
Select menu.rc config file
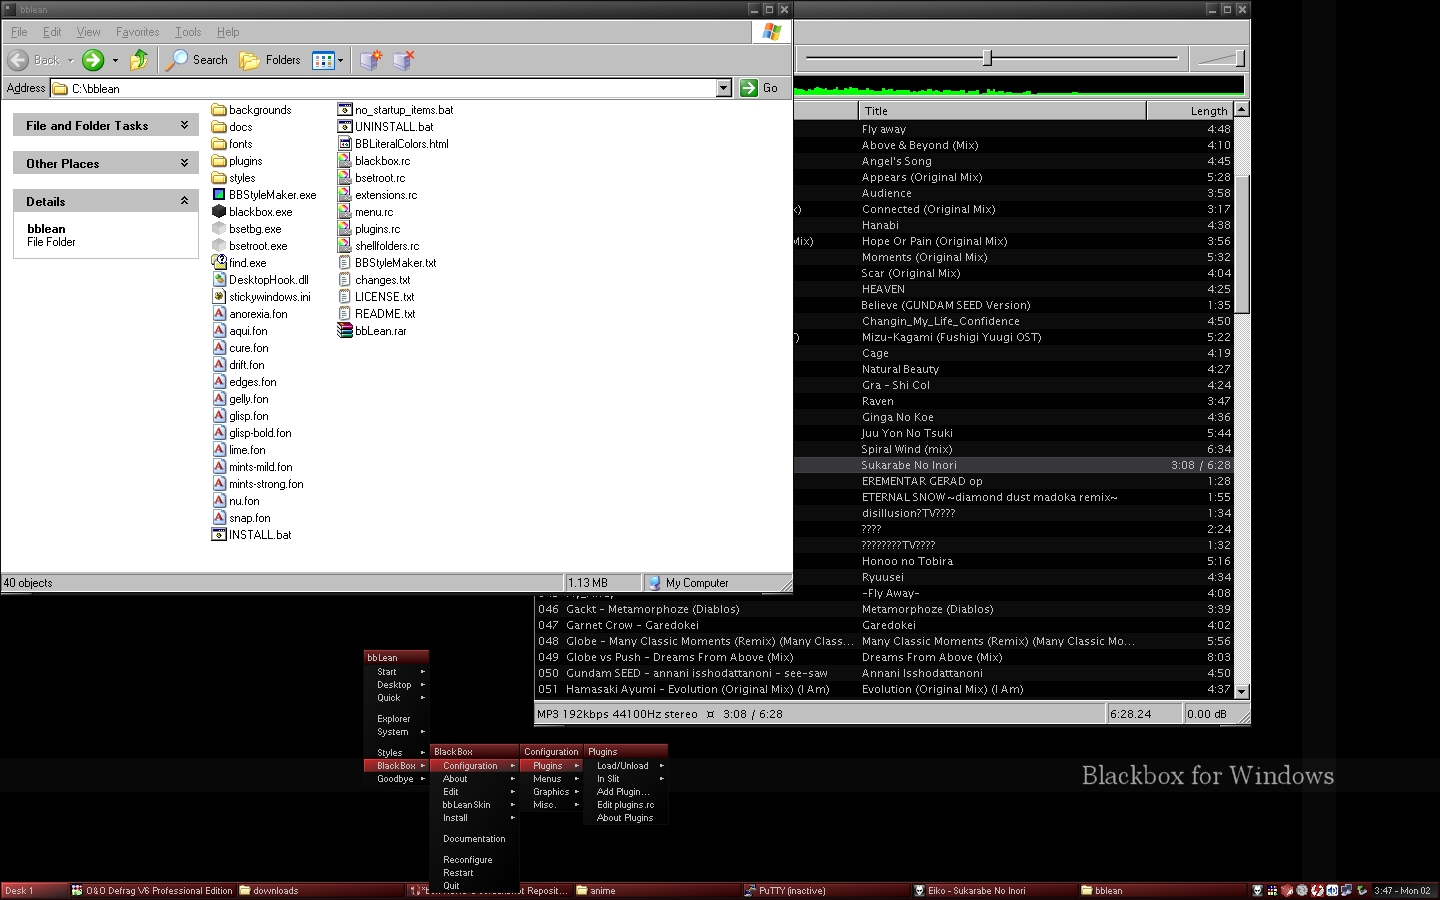click(x=366, y=212)
